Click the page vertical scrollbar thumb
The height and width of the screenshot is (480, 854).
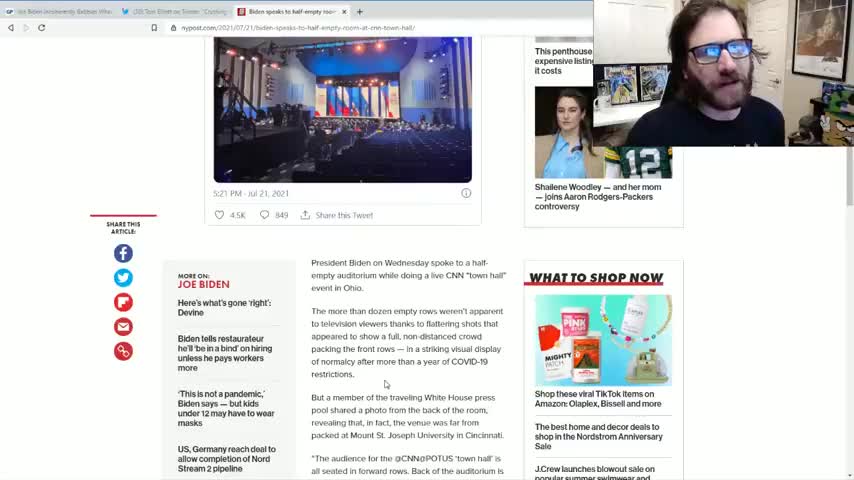850,177
